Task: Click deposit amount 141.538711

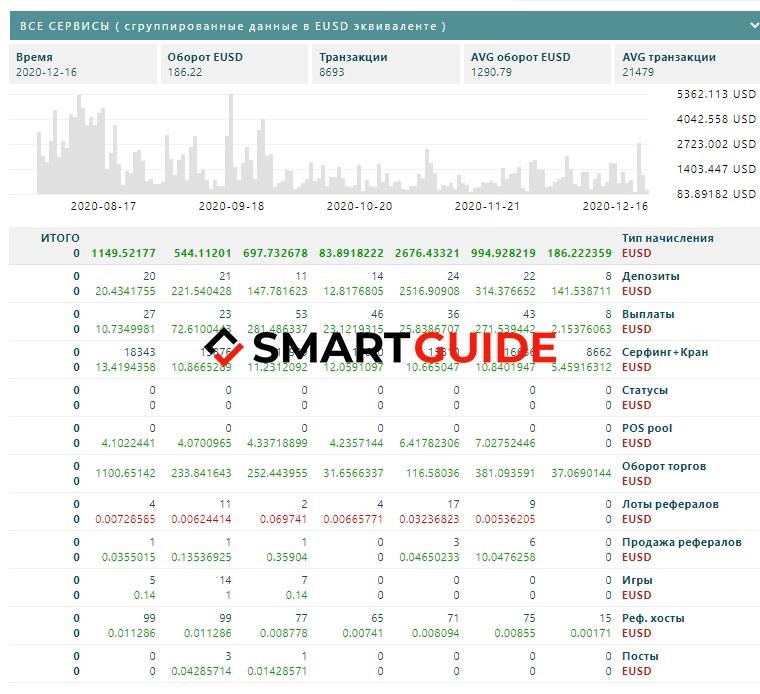Action: coord(581,291)
